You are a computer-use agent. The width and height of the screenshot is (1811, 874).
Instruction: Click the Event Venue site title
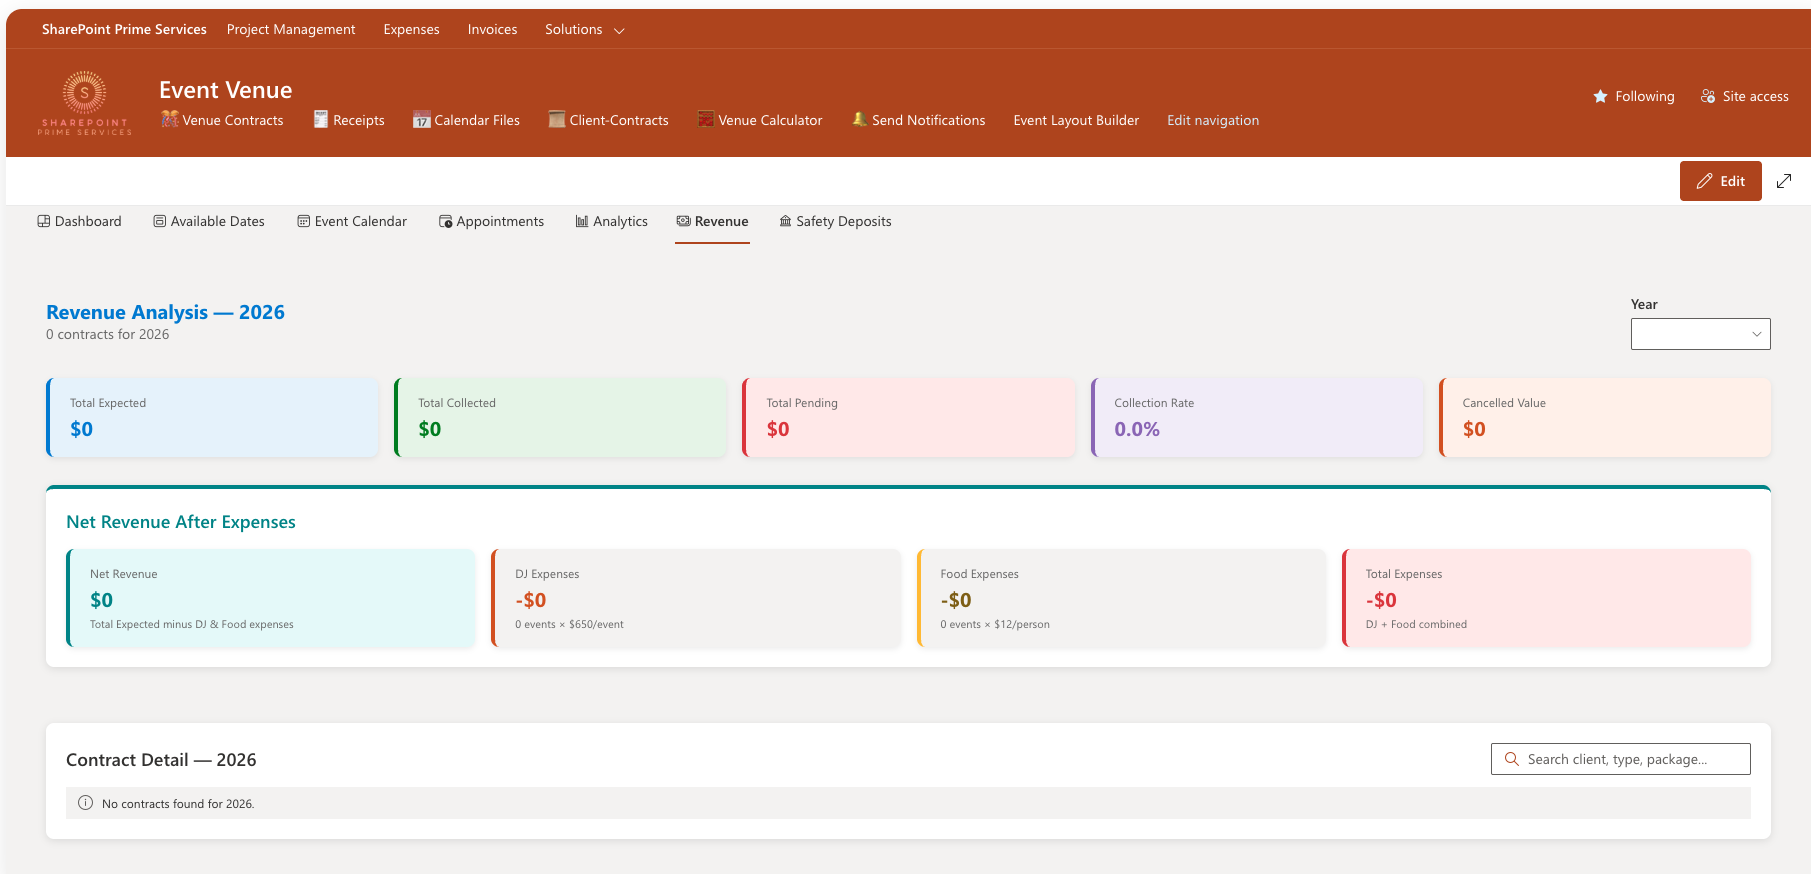click(226, 90)
